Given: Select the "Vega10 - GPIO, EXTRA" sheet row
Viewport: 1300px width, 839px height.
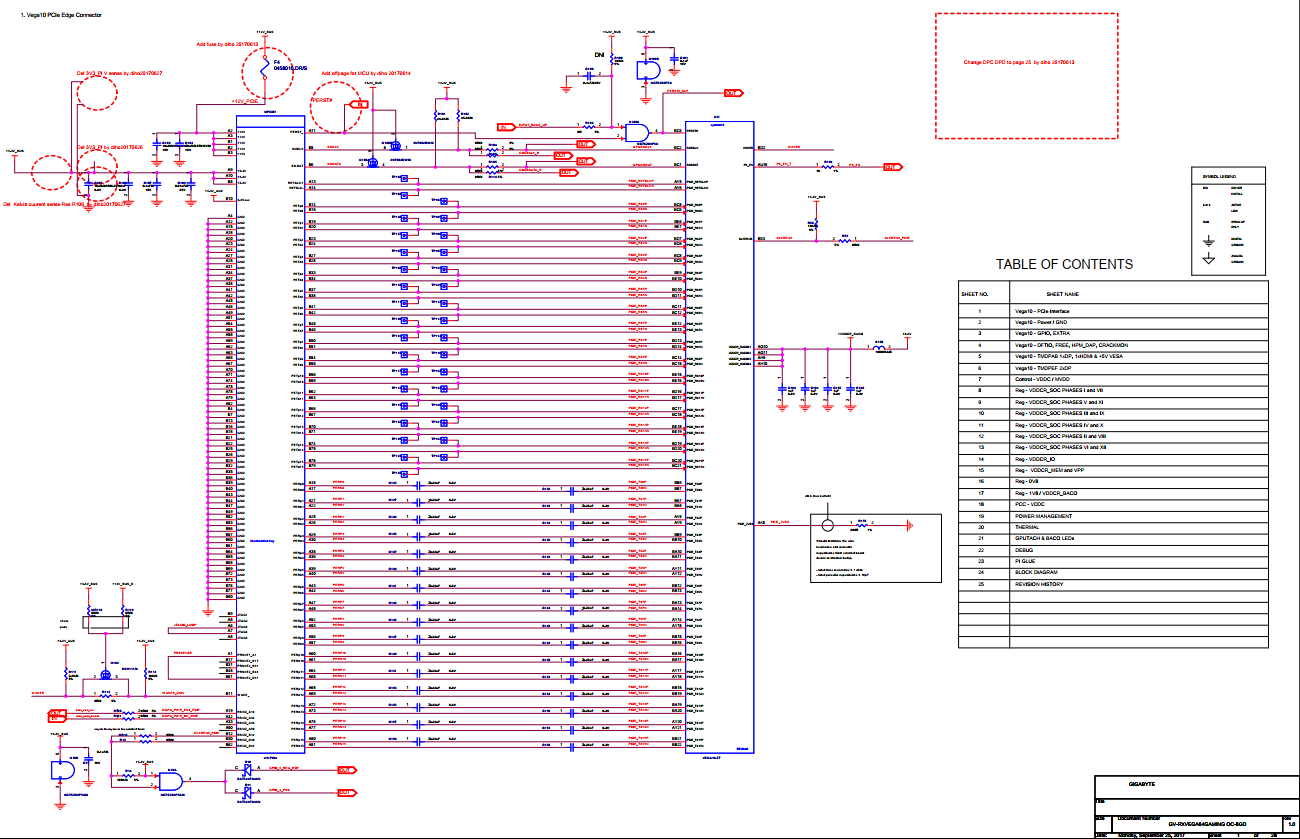Looking at the screenshot, I should tap(1113, 334).
